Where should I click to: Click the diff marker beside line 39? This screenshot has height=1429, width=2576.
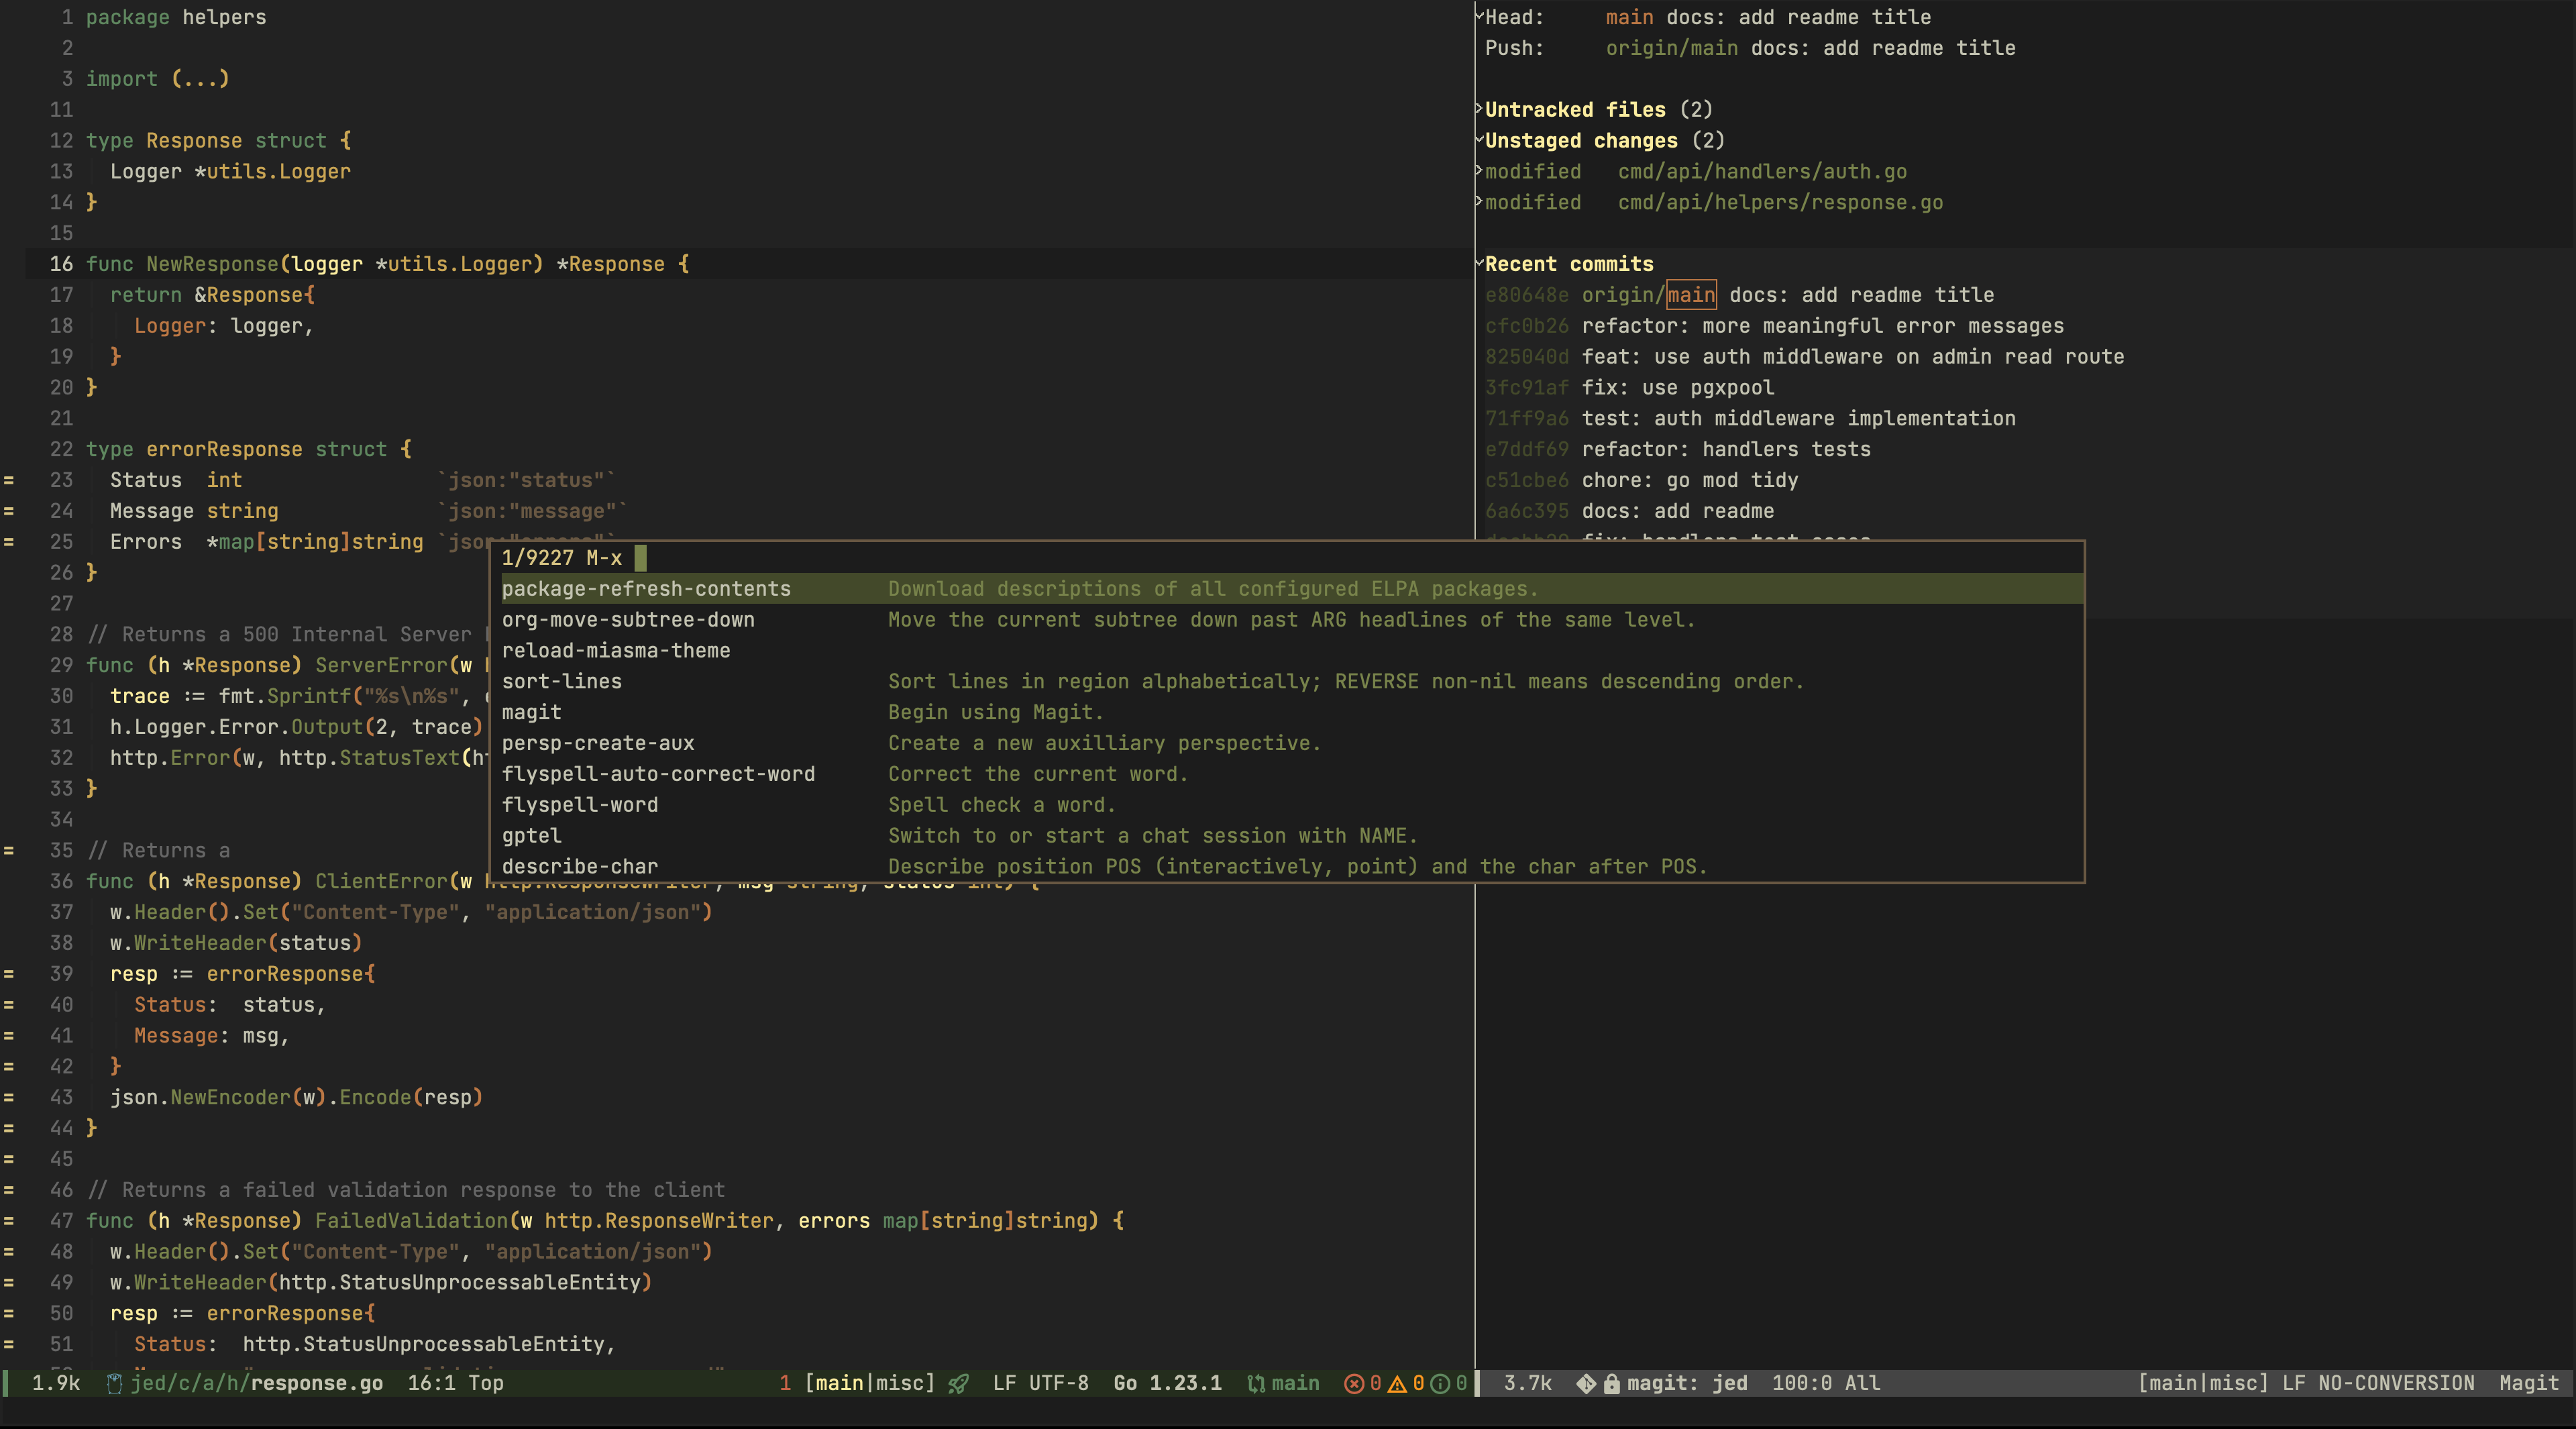click(9, 974)
